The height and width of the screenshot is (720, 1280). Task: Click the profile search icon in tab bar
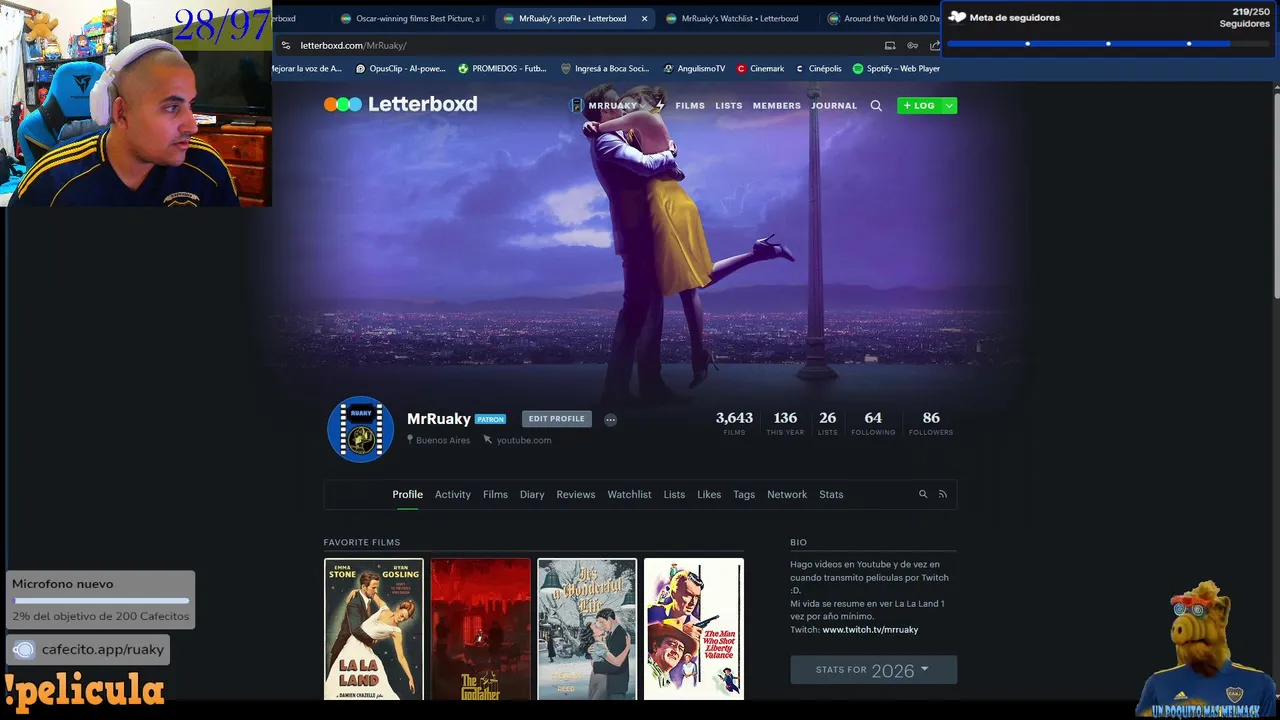(x=923, y=494)
